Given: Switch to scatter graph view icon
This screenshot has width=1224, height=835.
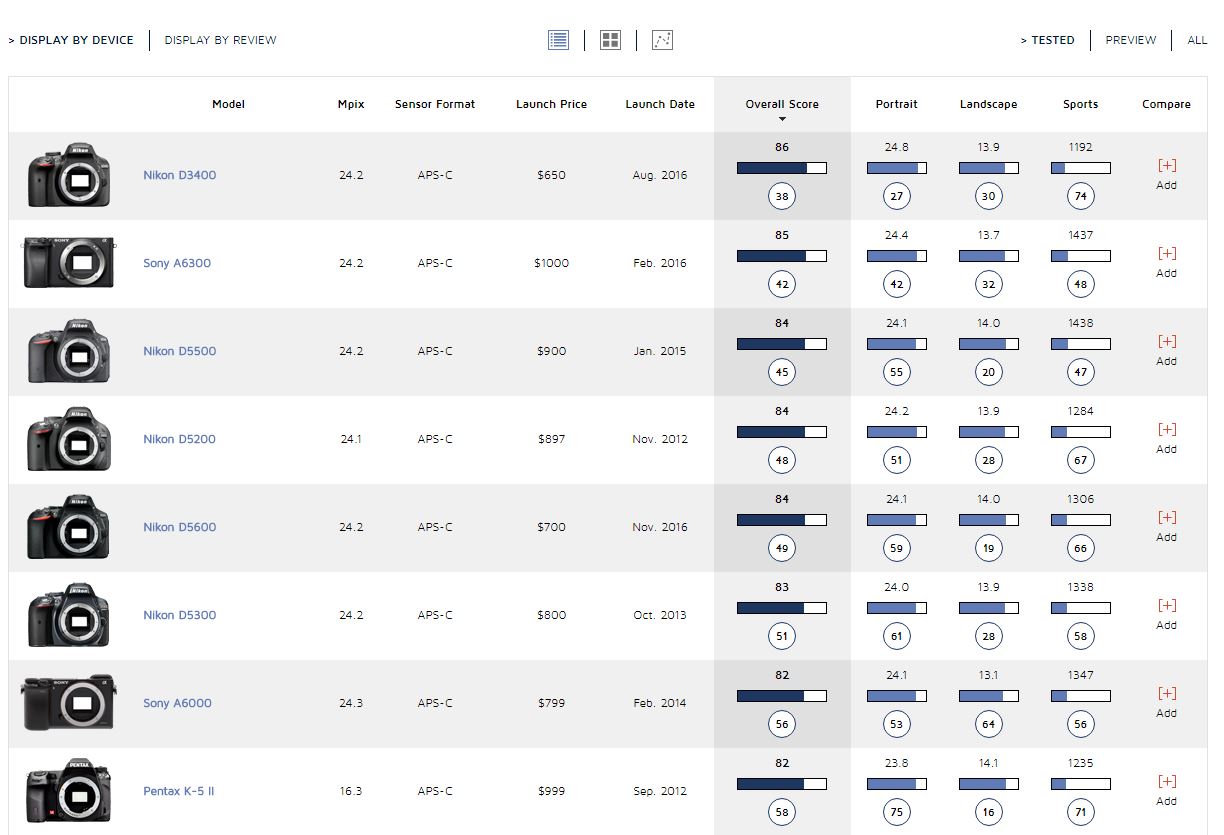Looking at the screenshot, I should tap(662, 40).
